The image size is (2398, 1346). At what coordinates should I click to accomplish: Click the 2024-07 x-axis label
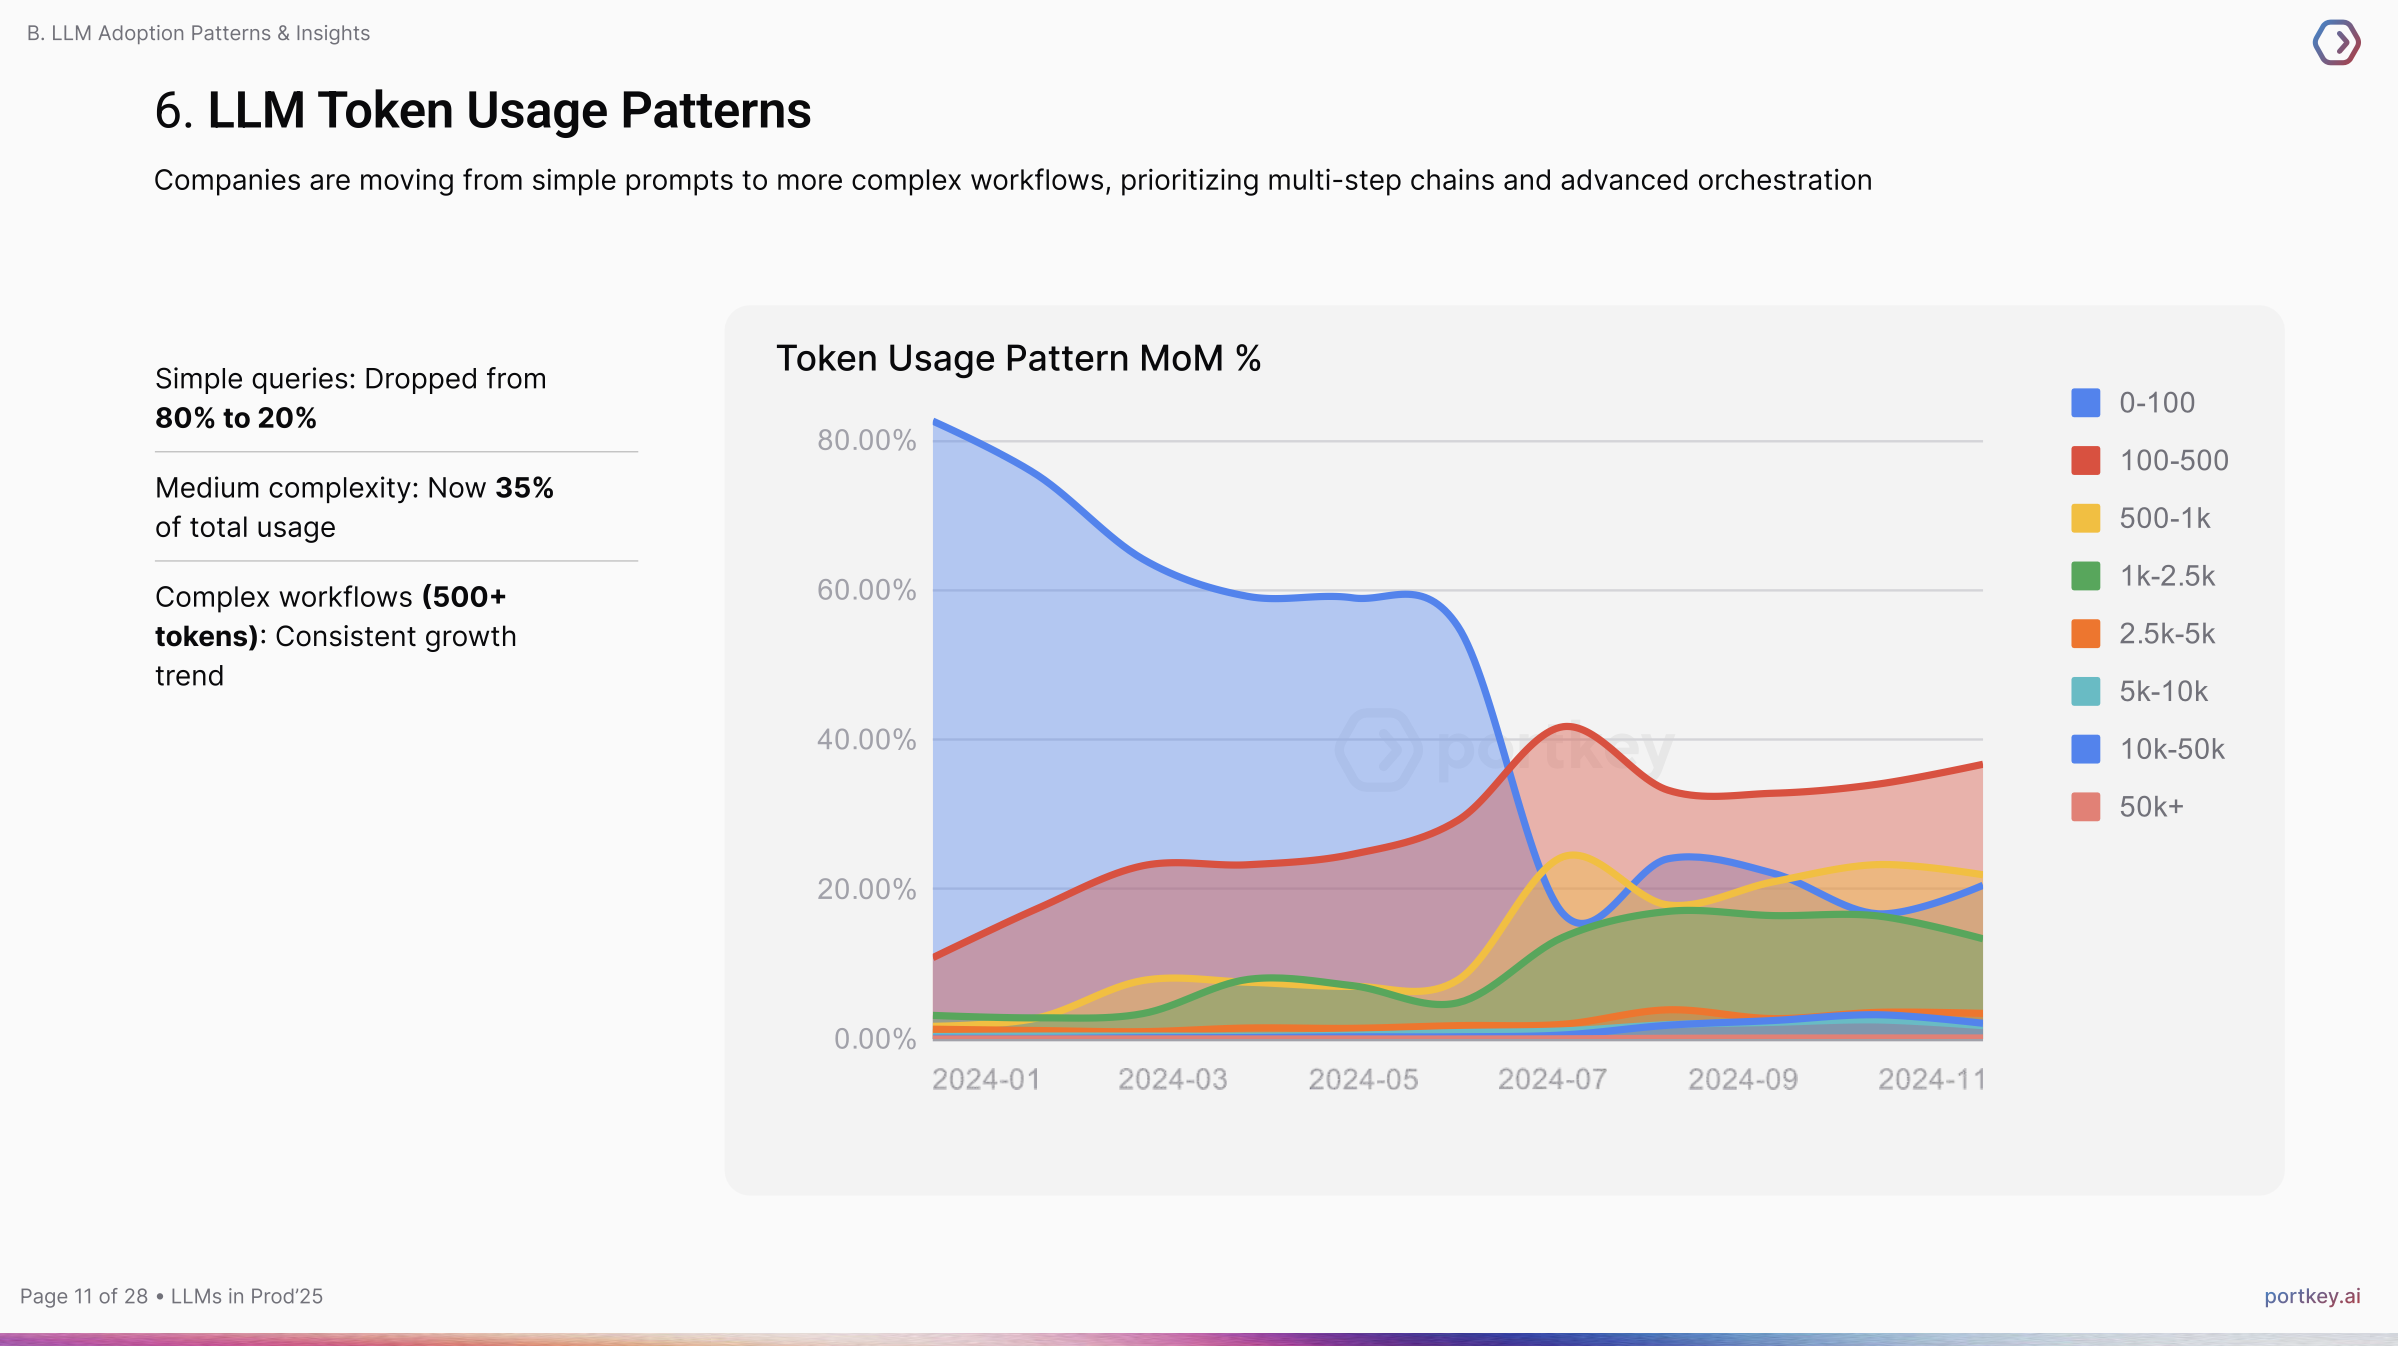tap(1552, 1080)
